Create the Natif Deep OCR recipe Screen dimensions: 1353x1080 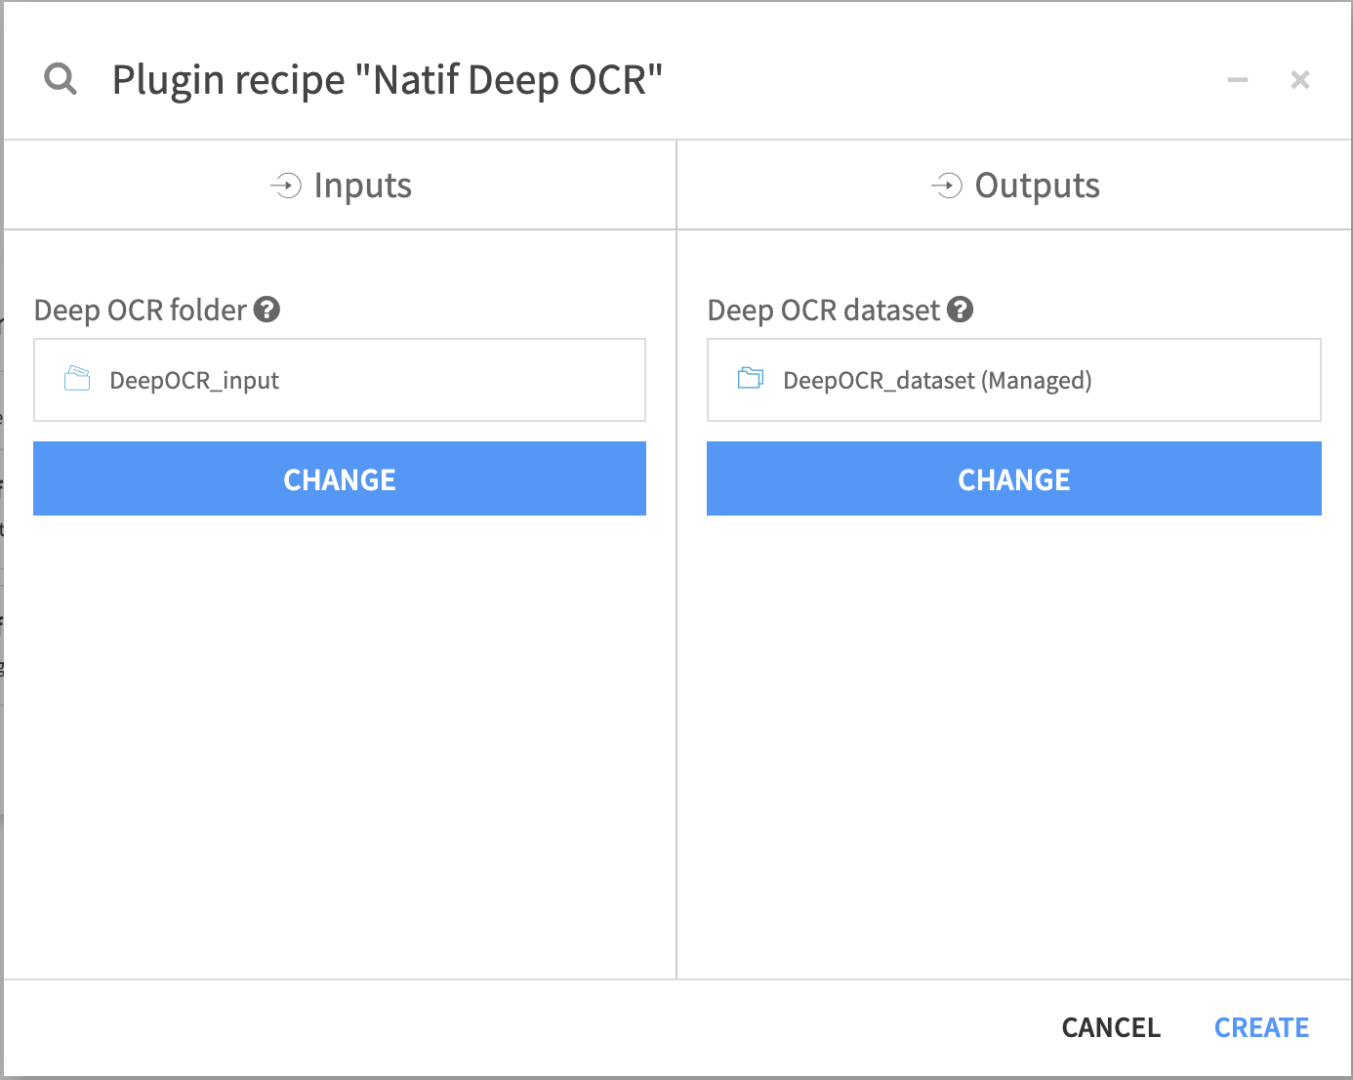click(1261, 1027)
